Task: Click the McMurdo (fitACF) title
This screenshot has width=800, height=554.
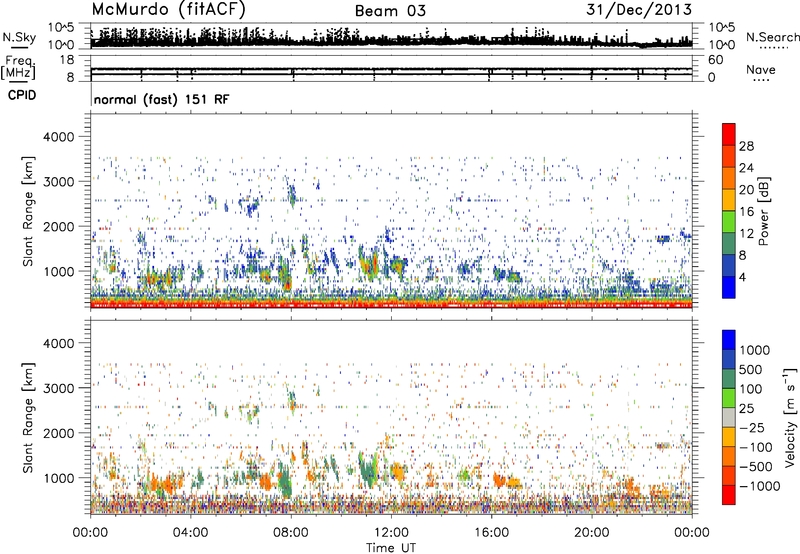Action: pos(168,10)
